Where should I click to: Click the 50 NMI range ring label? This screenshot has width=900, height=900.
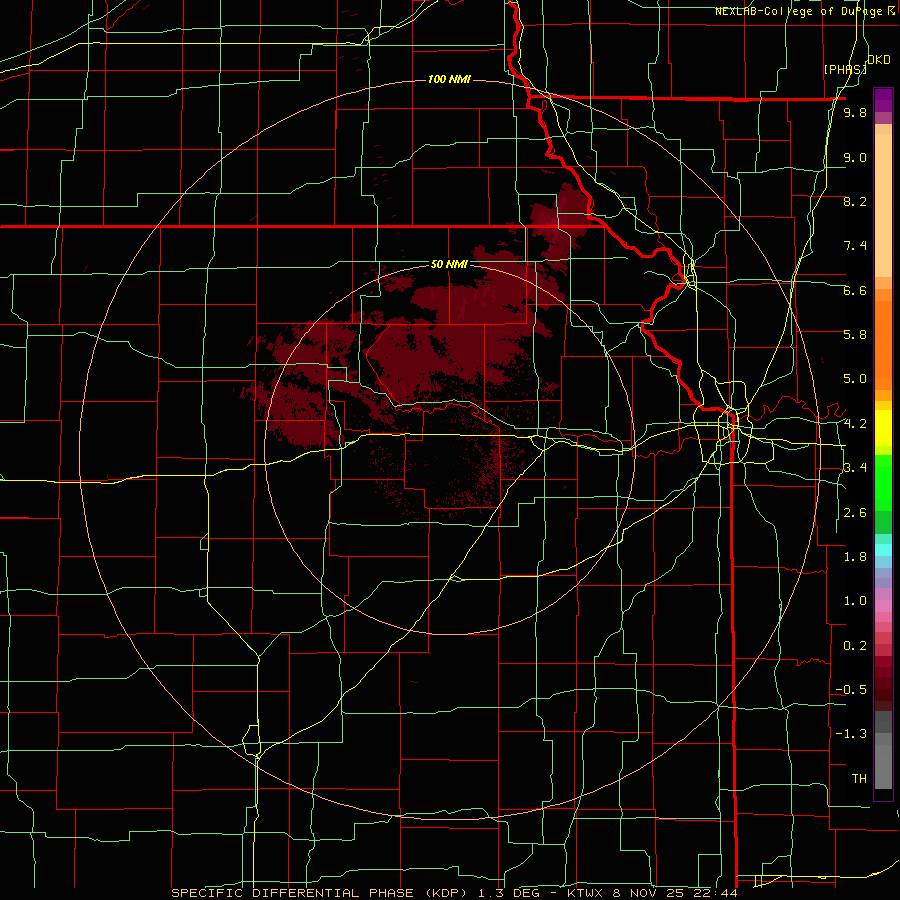tap(449, 264)
